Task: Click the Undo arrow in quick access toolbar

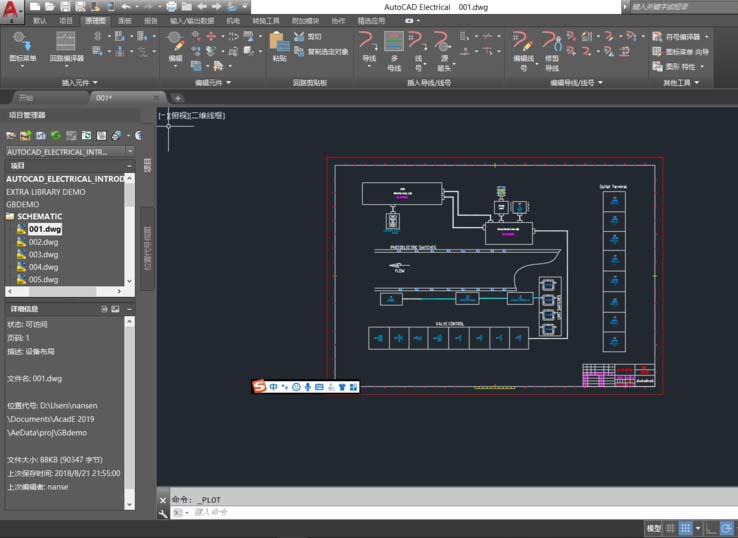Action: [x=126, y=7]
